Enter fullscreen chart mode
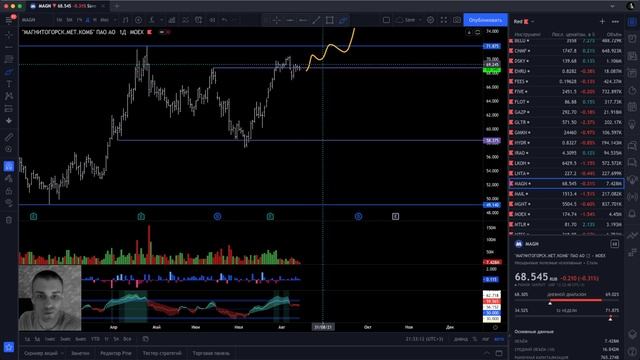640x360 pixels. click(x=444, y=20)
